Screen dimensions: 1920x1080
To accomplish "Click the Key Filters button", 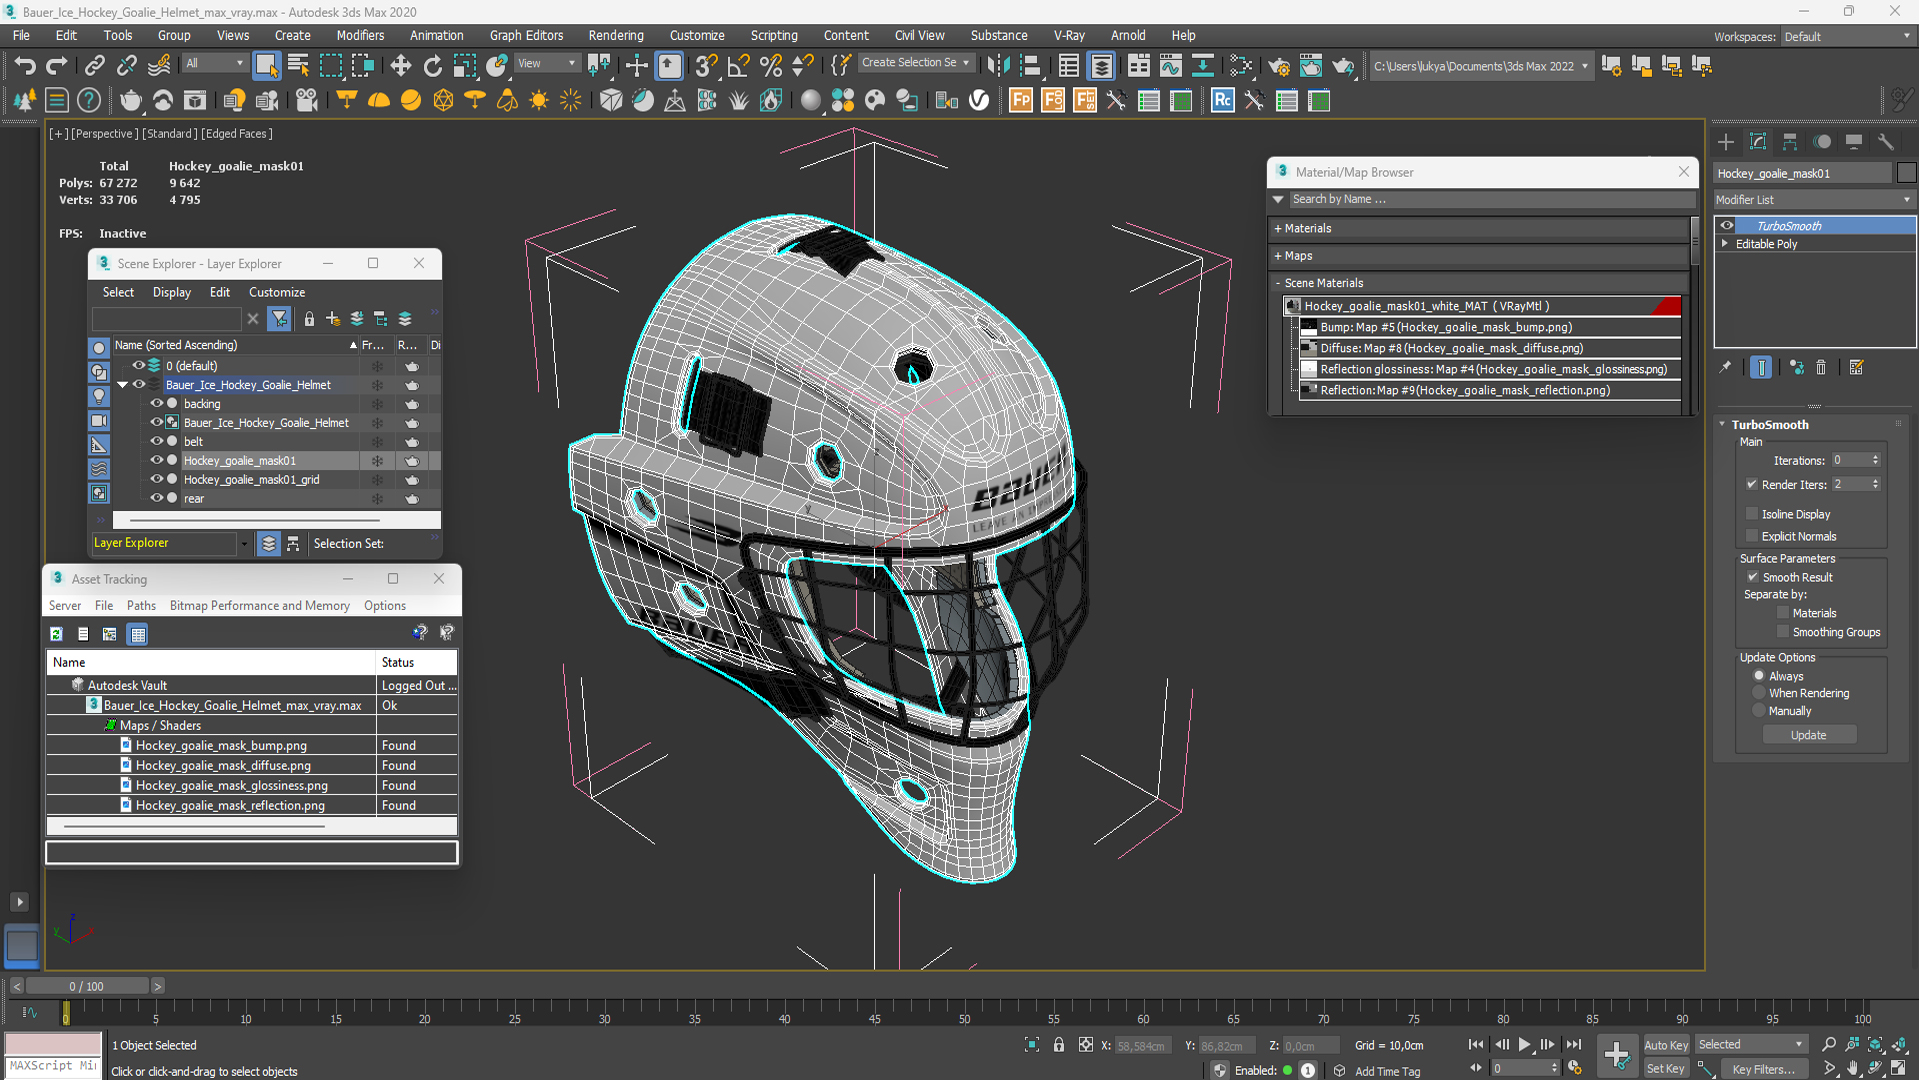I will coord(1763,1068).
